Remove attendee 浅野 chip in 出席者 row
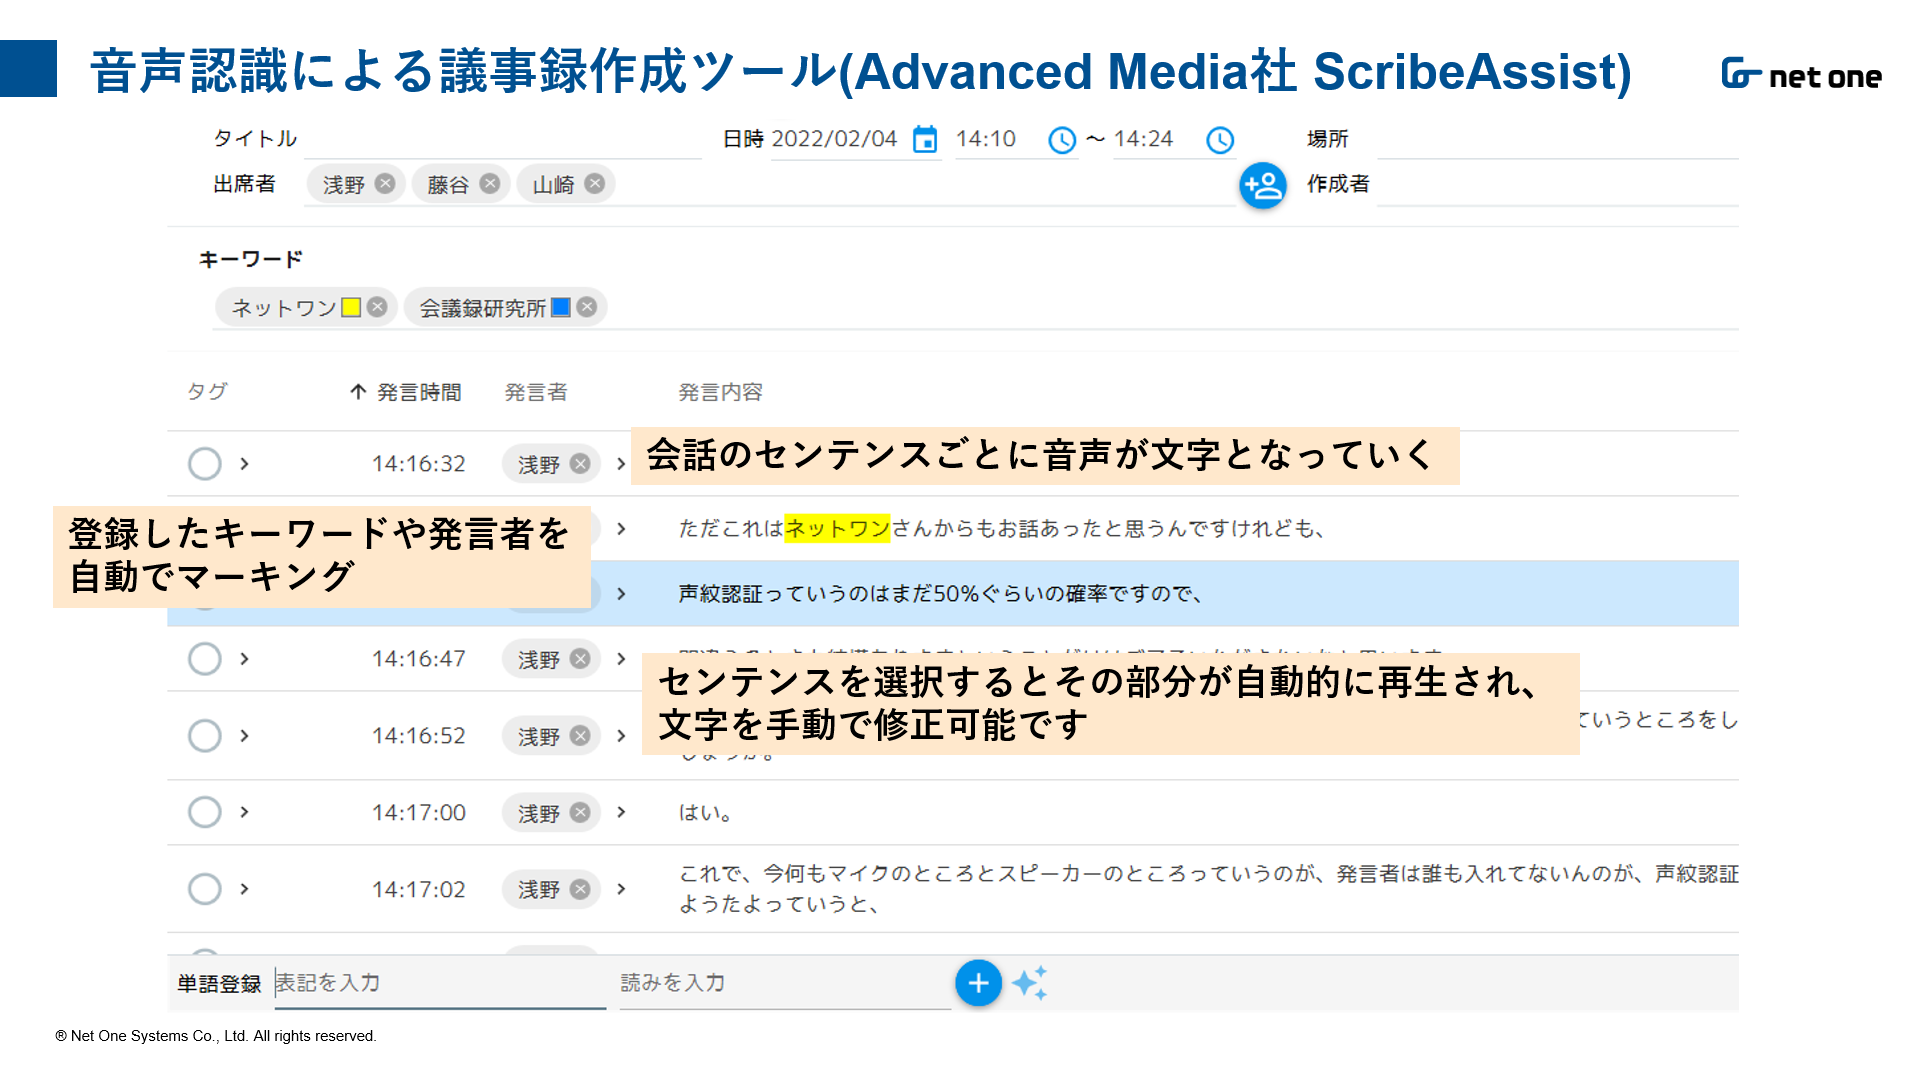 385,184
